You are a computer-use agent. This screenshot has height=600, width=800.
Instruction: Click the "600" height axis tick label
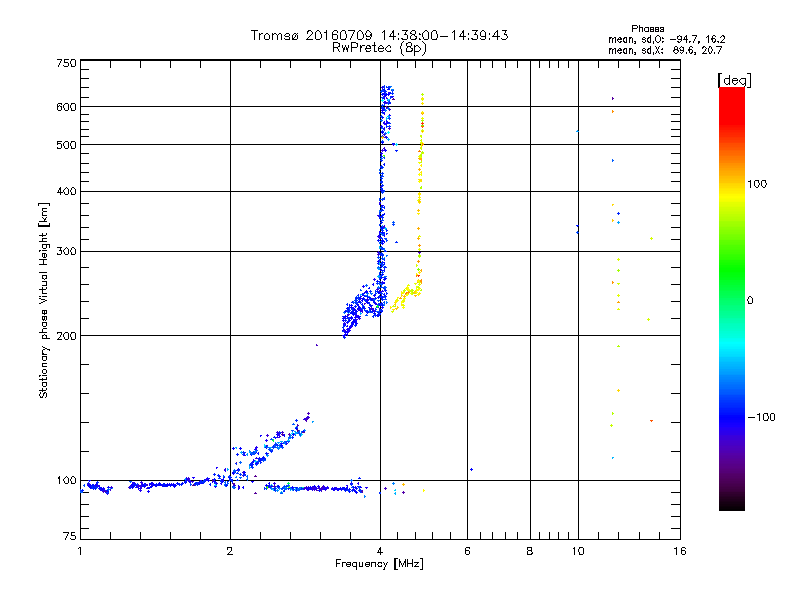pos(66,107)
